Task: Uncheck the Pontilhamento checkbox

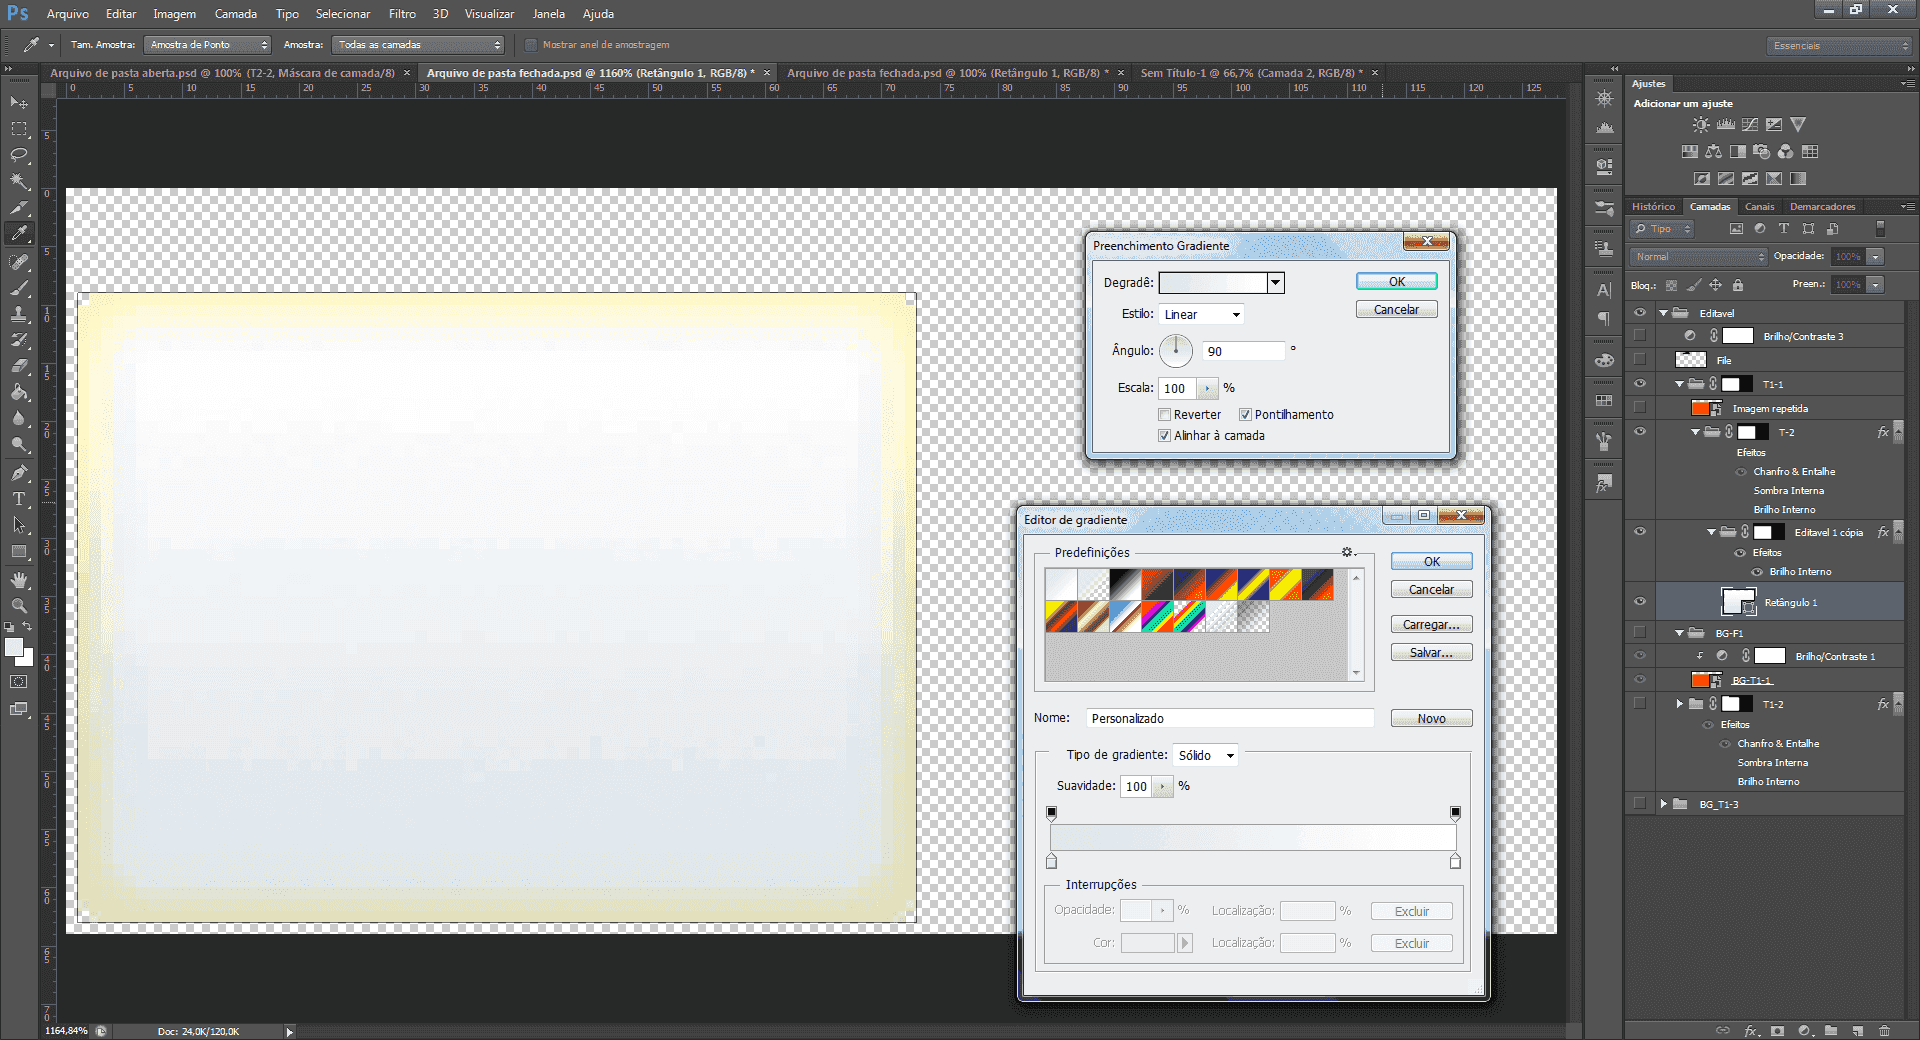Action: click(x=1245, y=415)
